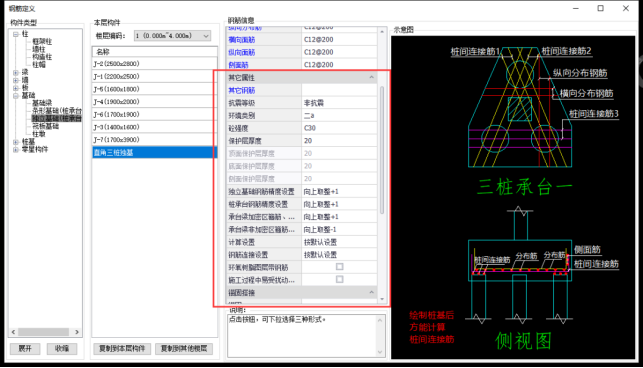Click the tree panel horizontal scrollbar right arrow
Viewport: 643px width, 368px height.
[77, 332]
